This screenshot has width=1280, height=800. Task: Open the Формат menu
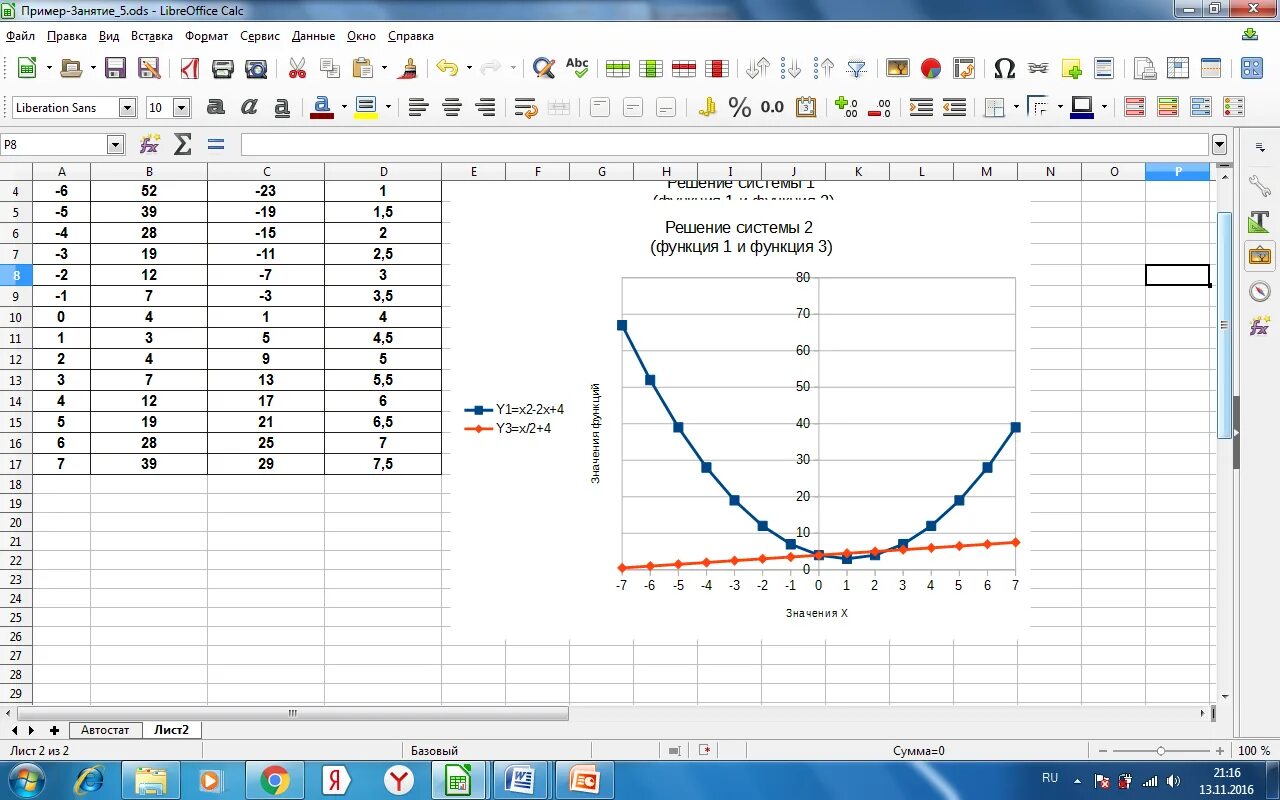tap(207, 35)
